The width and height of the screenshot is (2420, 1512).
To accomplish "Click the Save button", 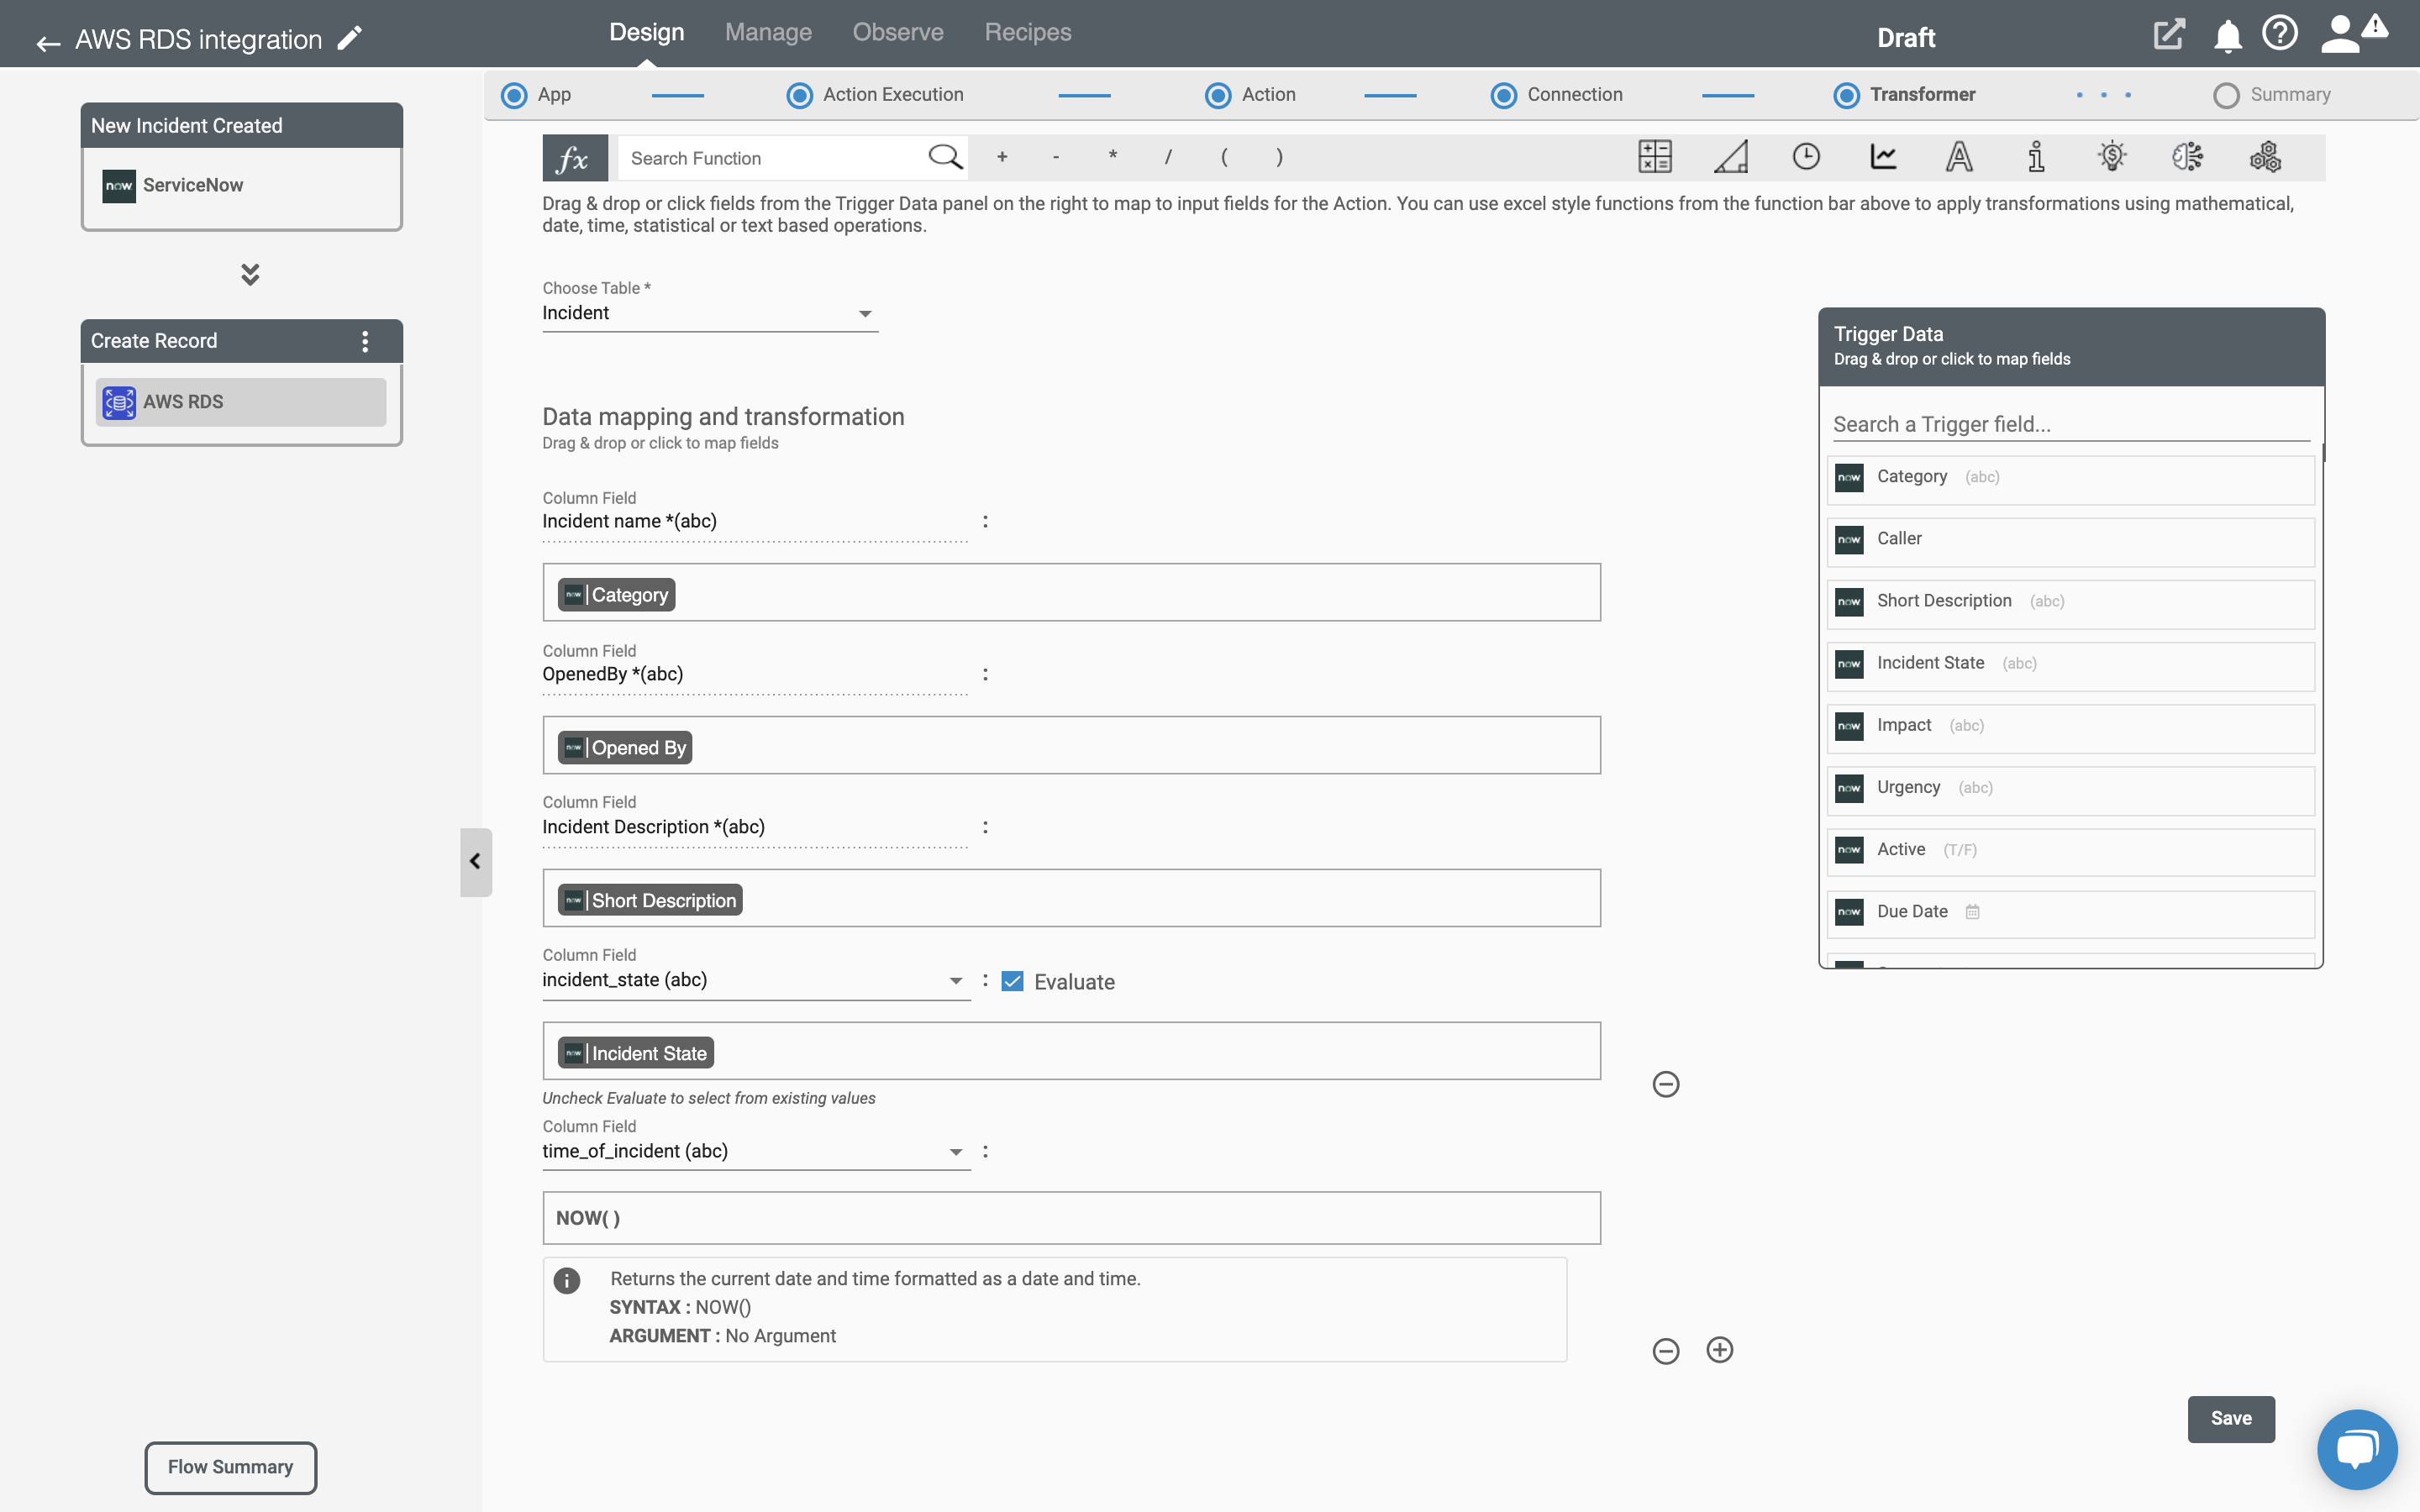I will point(2232,1416).
